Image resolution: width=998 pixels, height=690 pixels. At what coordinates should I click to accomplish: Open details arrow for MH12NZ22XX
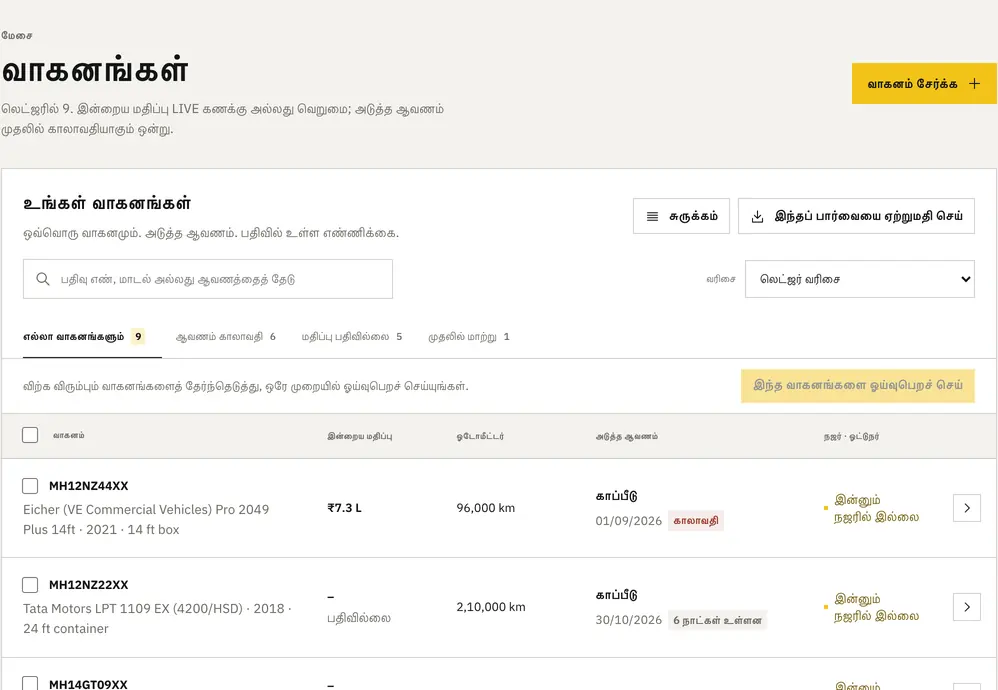tap(967, 607)
